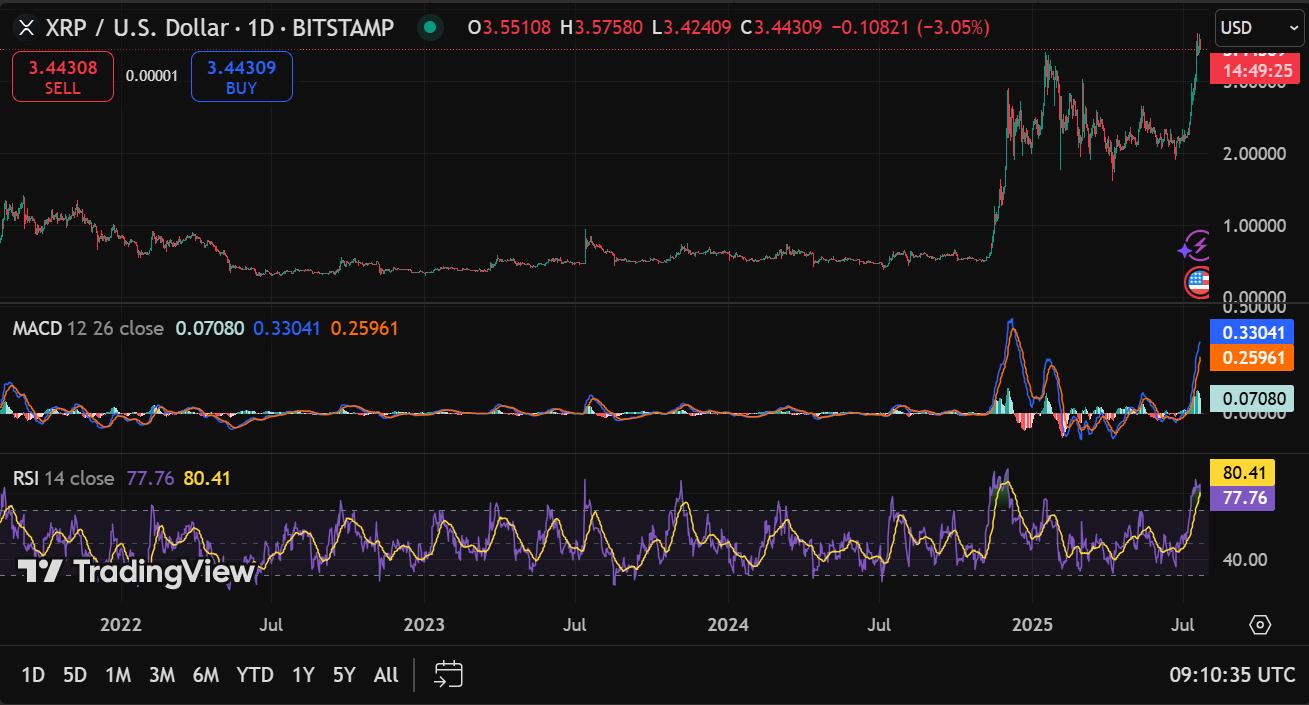
Task: Open chart settings hexagon icon
Action: [x=1260, y=625]
